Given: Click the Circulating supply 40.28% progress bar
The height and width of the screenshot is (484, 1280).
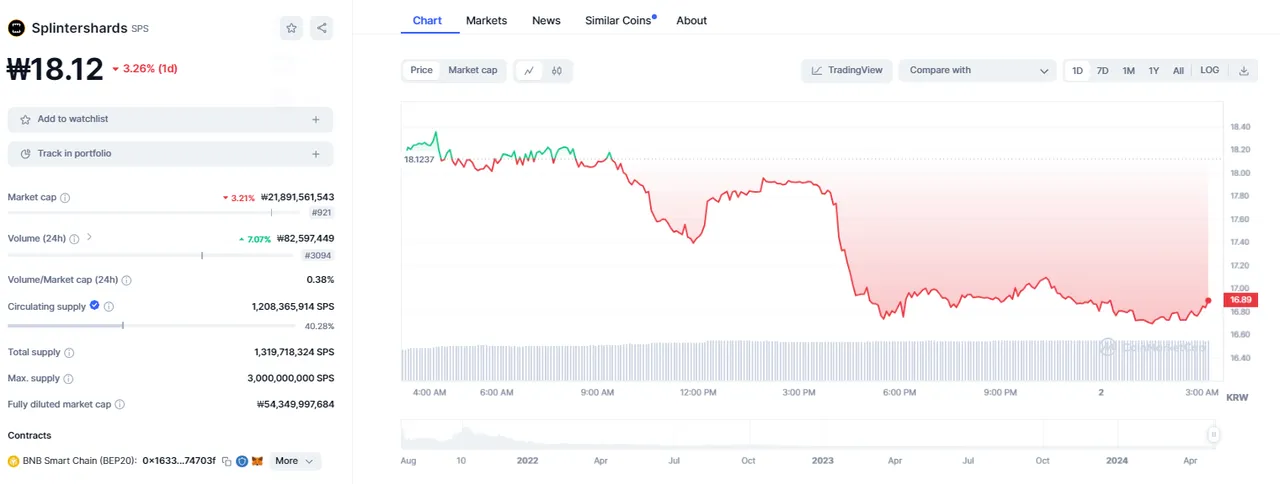Looking at the screenshot, I should click(x=150, y=325).
